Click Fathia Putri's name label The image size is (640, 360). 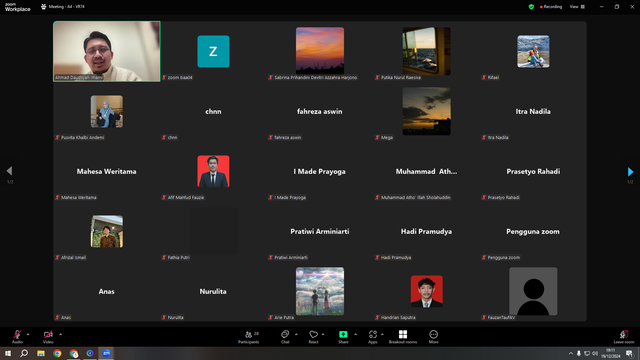179,258
